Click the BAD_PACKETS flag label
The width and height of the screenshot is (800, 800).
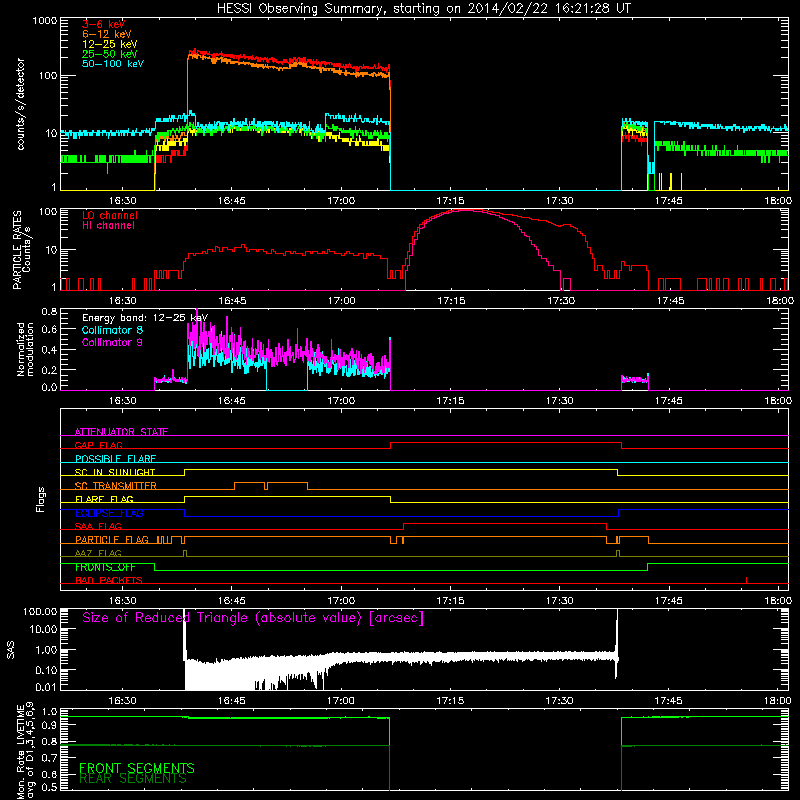tap(109, 580)
